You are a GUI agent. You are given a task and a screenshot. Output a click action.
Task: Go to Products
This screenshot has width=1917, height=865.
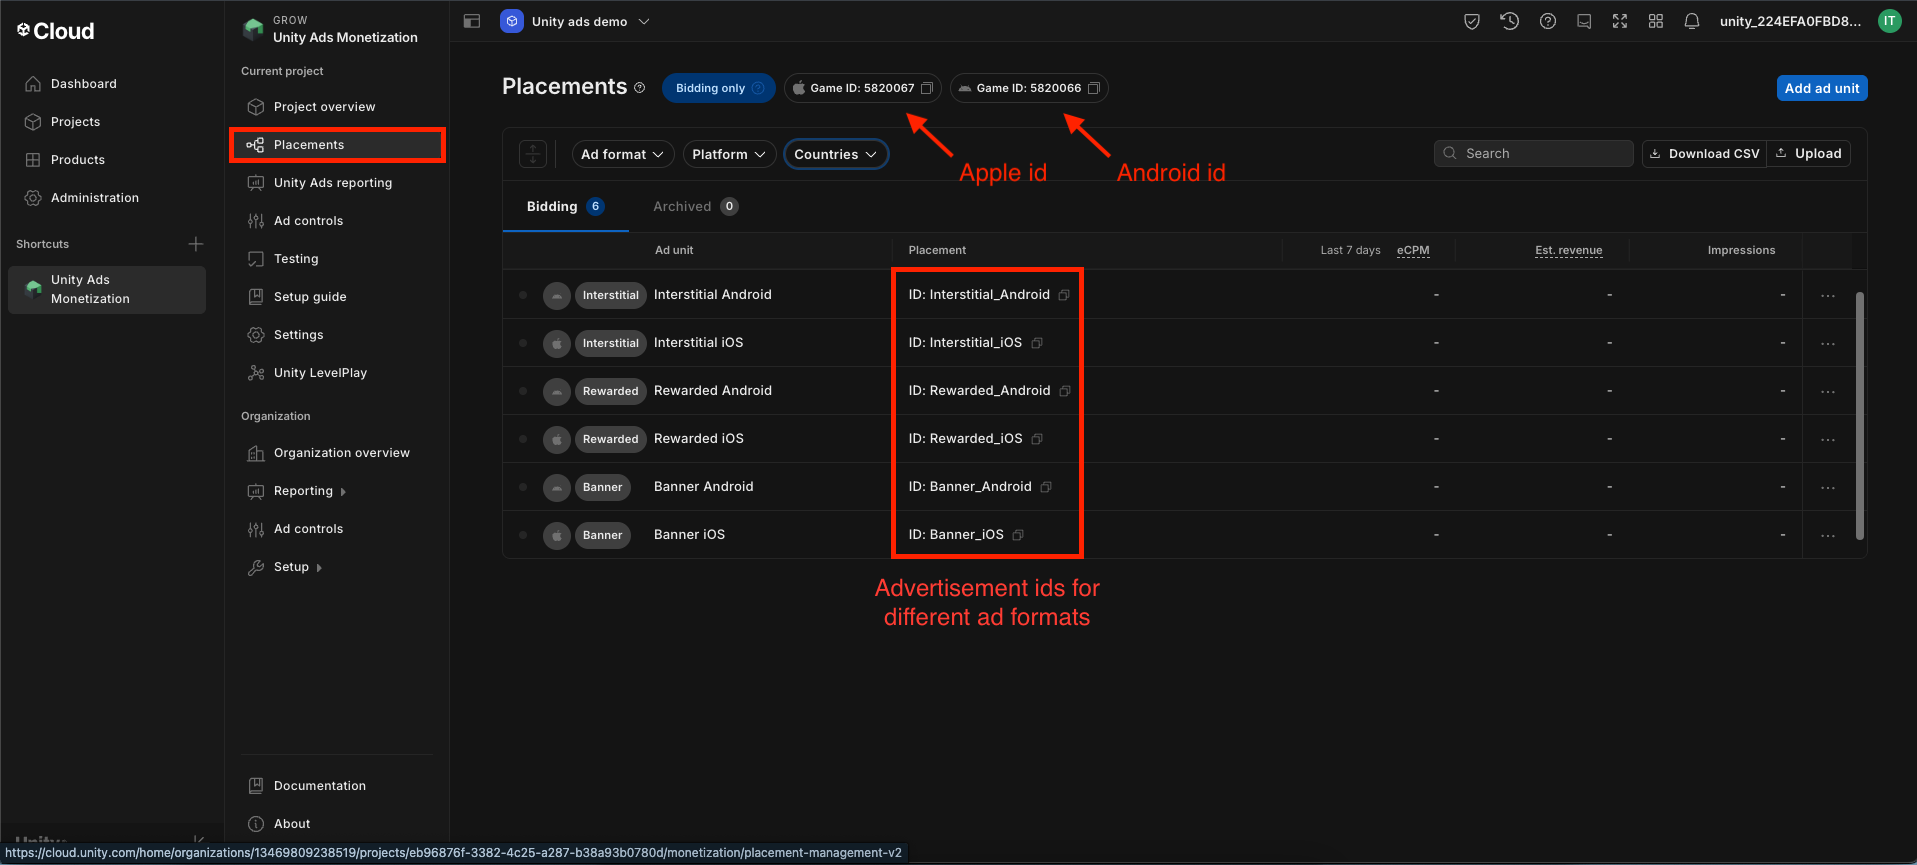107,160
